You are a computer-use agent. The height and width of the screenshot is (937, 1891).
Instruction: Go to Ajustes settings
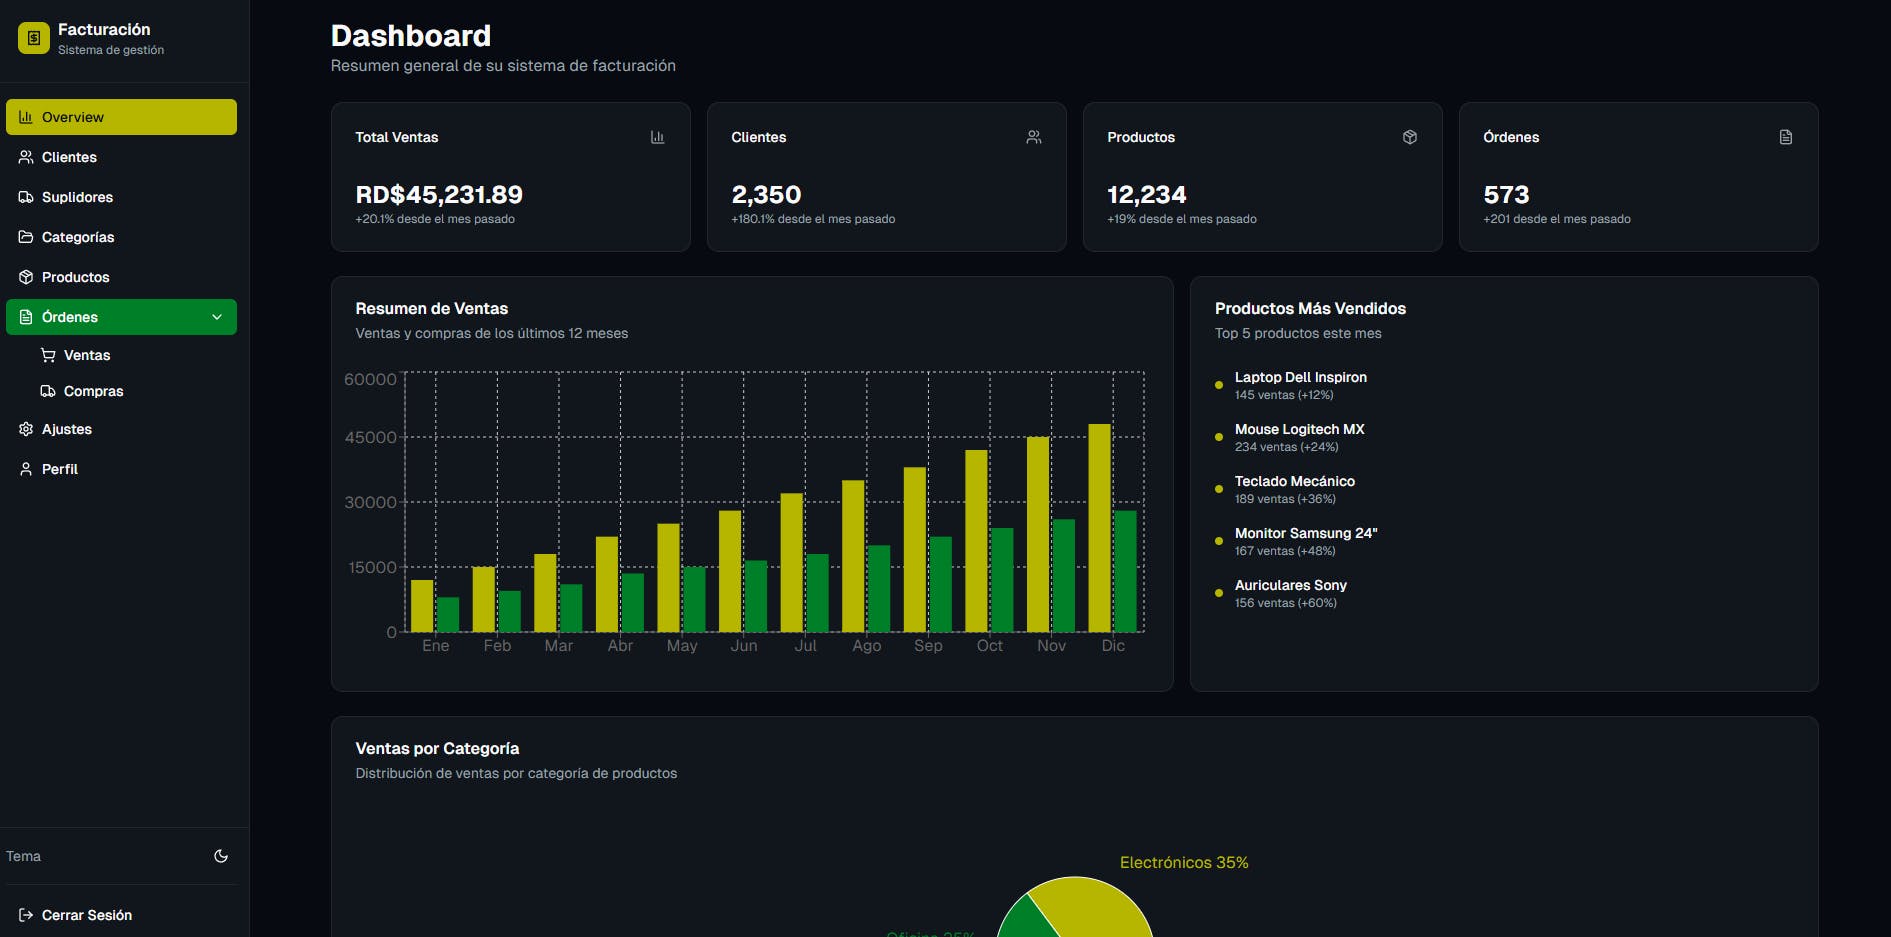point(121,429)
